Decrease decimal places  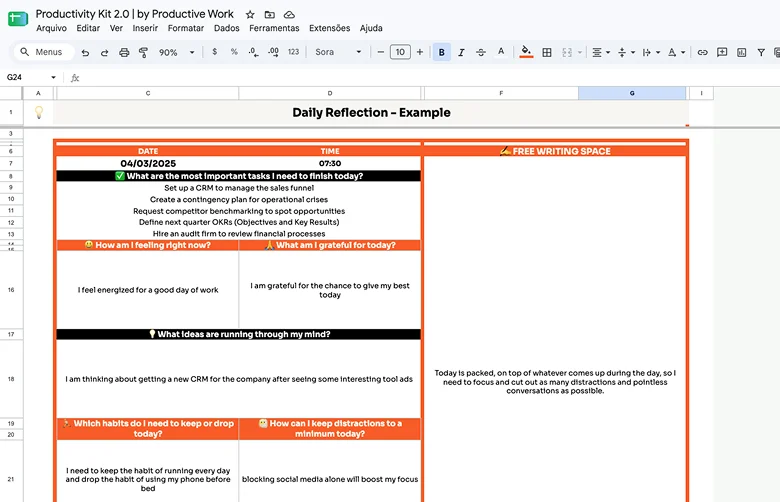tap(253, 52)
